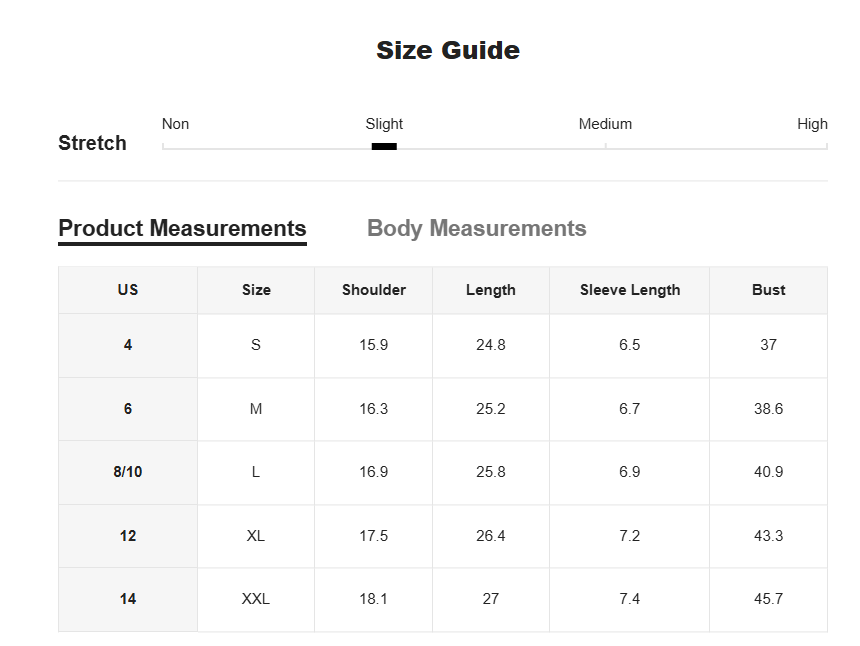Click the black Slight stretch indicator
This screenshot has height=646, width=860.
coord(384,146)
